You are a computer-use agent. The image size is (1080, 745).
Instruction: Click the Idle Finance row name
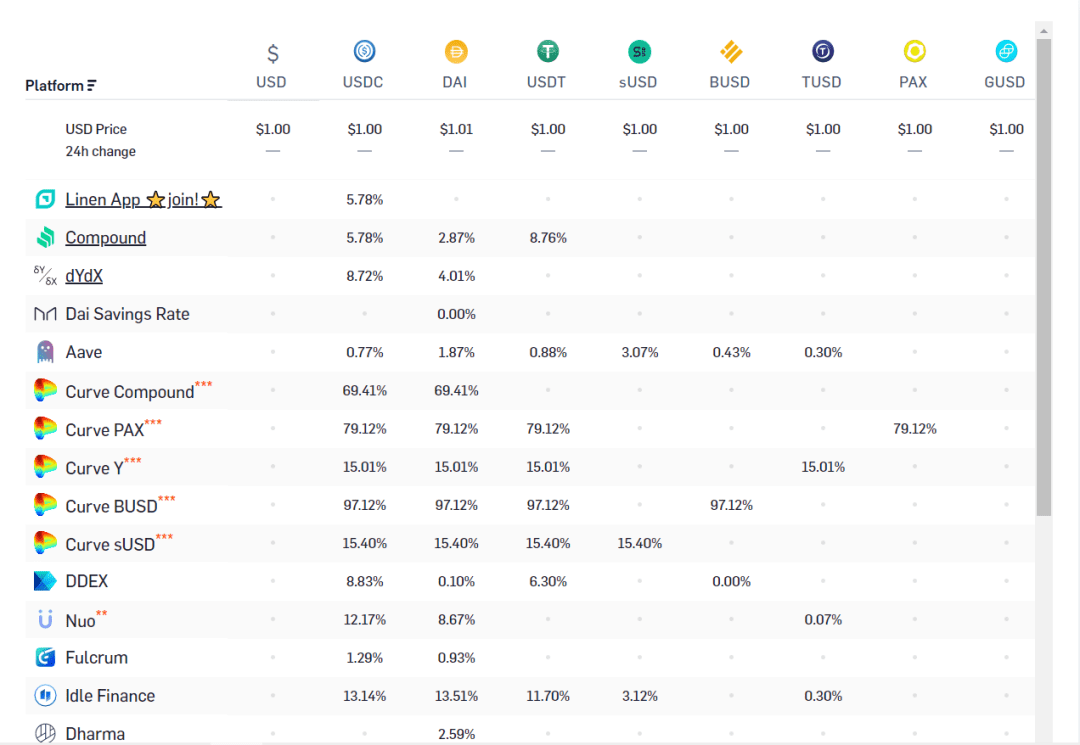pyautogui.click(x=110, y=695)
